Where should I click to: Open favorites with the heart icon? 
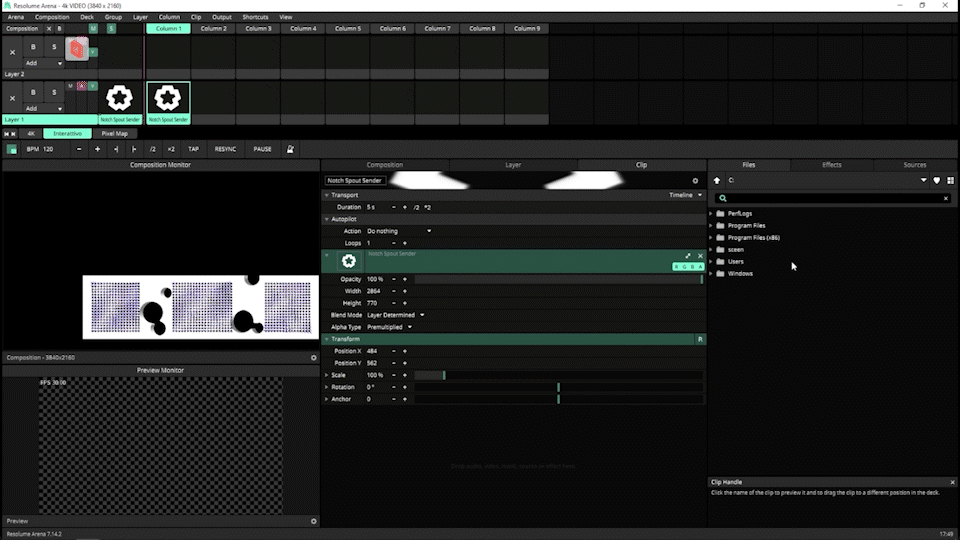click(x=936, y=181)
